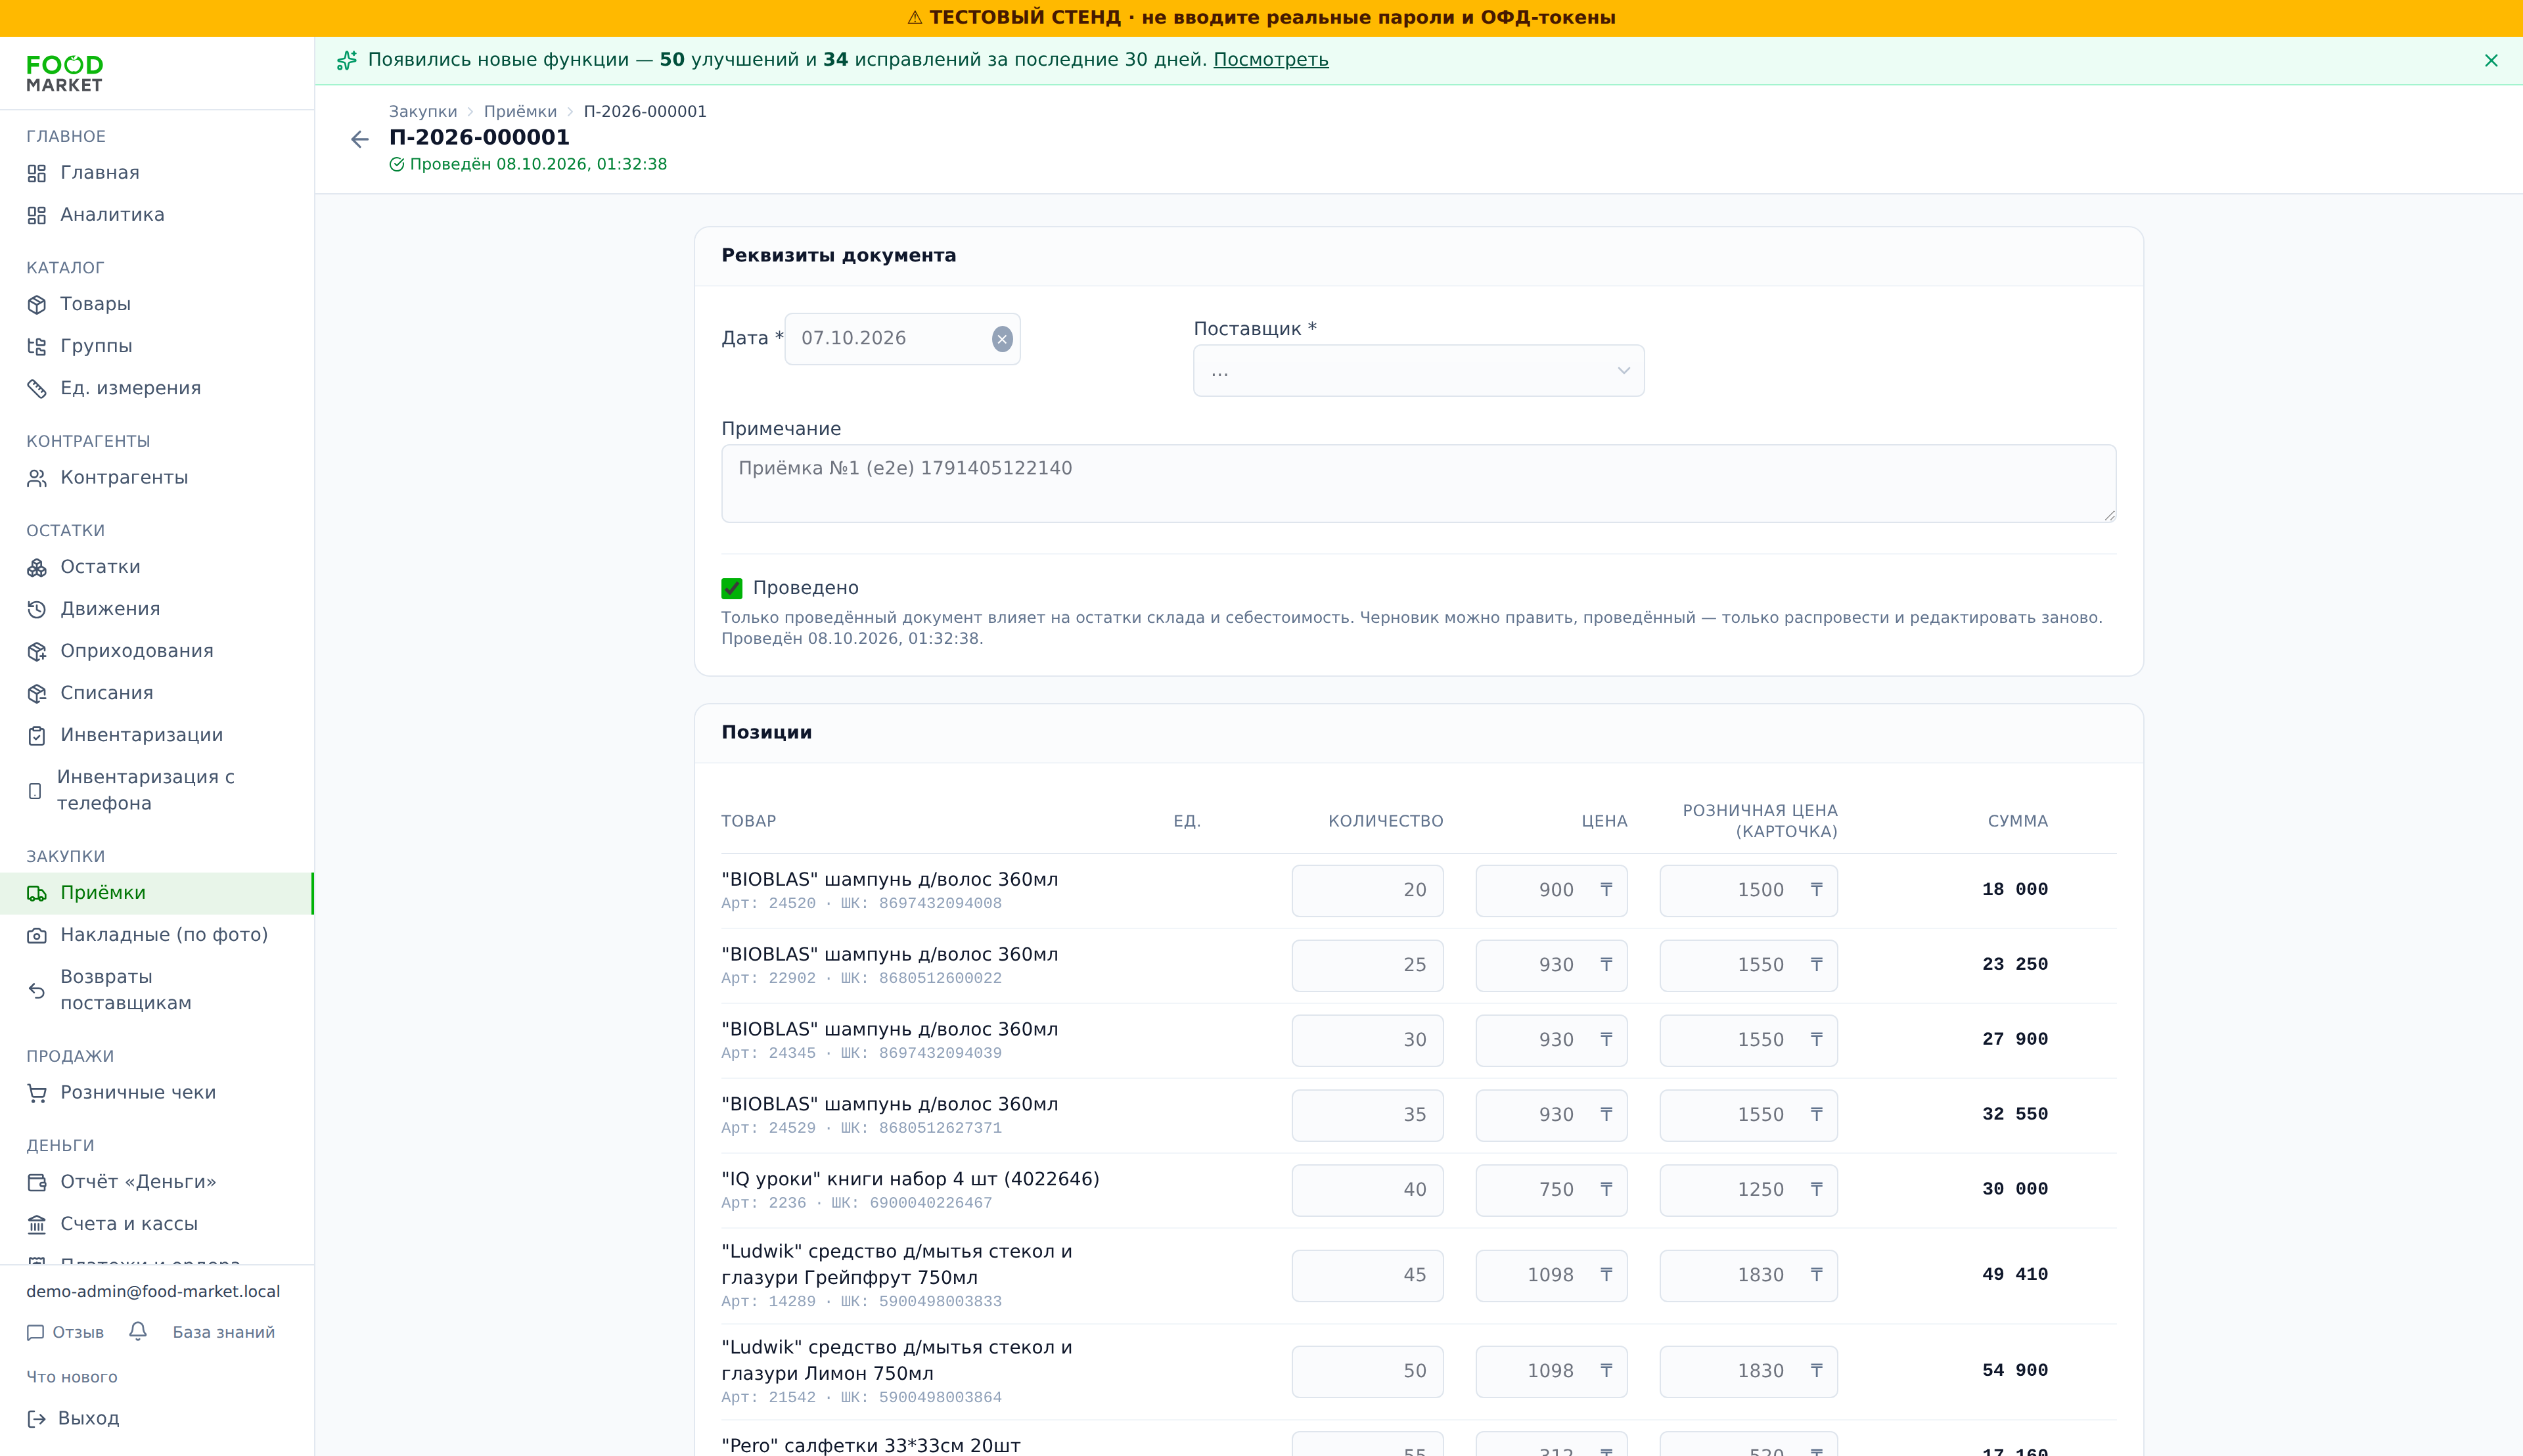This screenshot has height=1456, width=2523.
Task: Click the Выход logout icon
Action: (x=36, y=1418)
